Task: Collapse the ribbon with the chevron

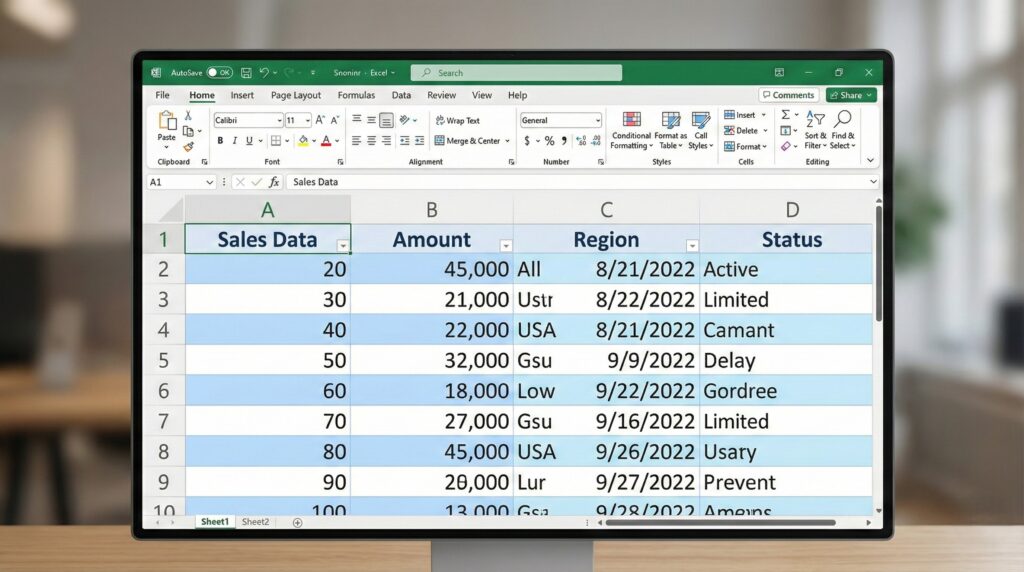Action: 870,160
